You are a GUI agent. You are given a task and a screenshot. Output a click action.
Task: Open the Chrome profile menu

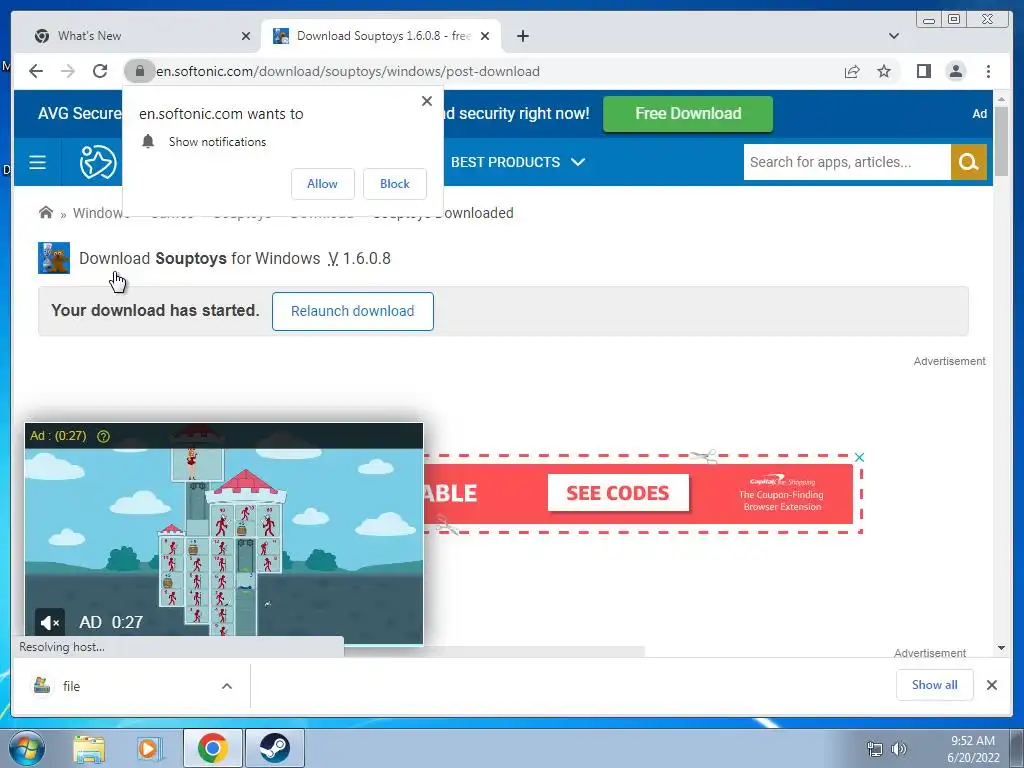pos(955,71)
